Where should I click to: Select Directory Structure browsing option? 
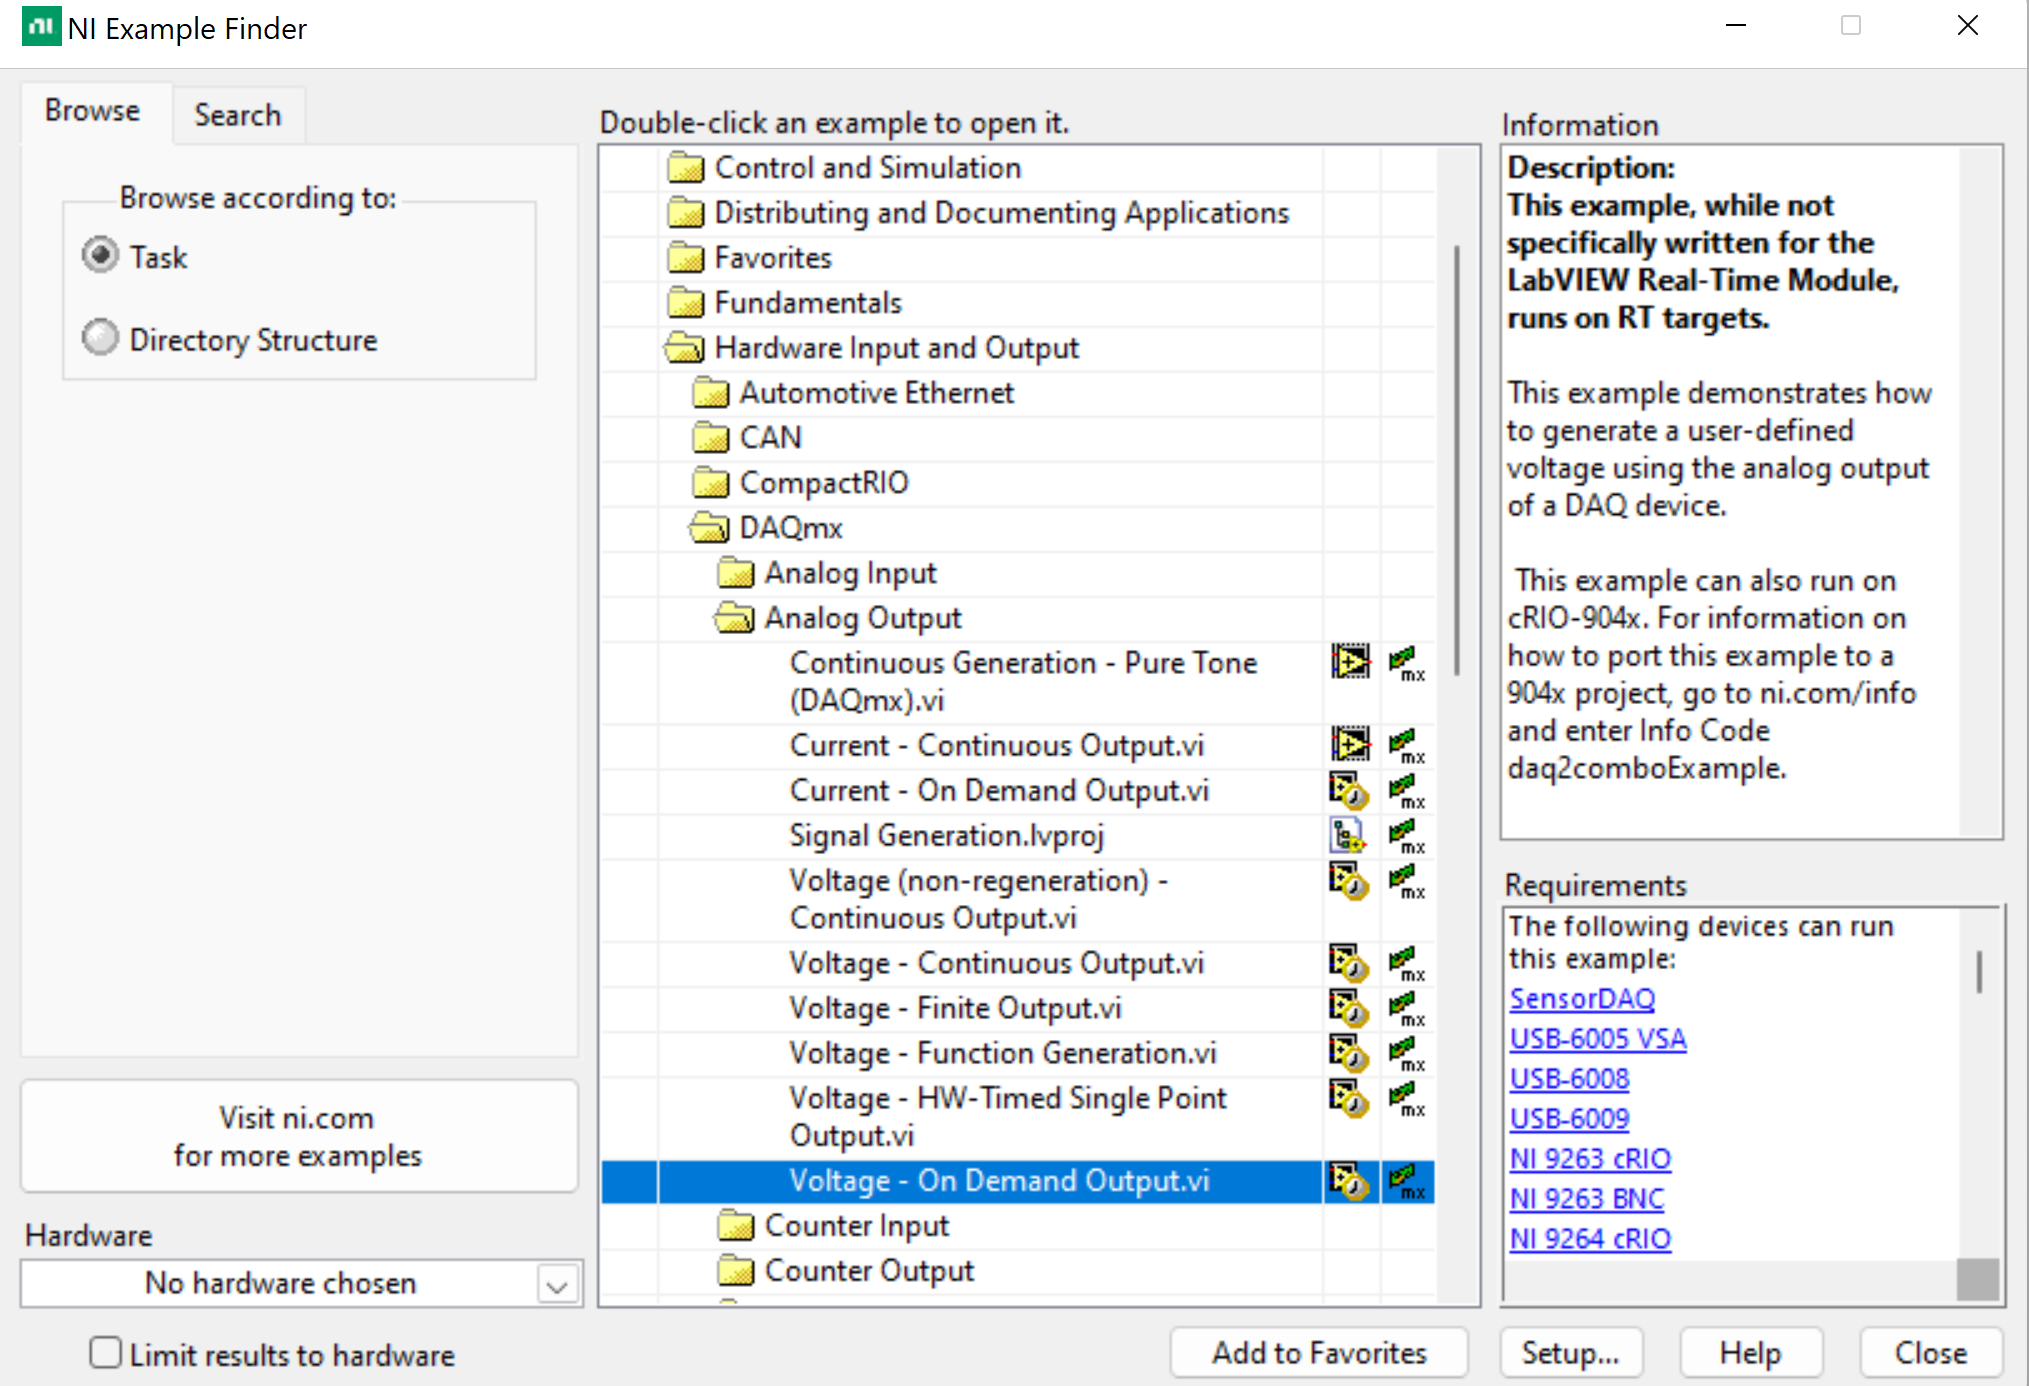tap(100, 338)
